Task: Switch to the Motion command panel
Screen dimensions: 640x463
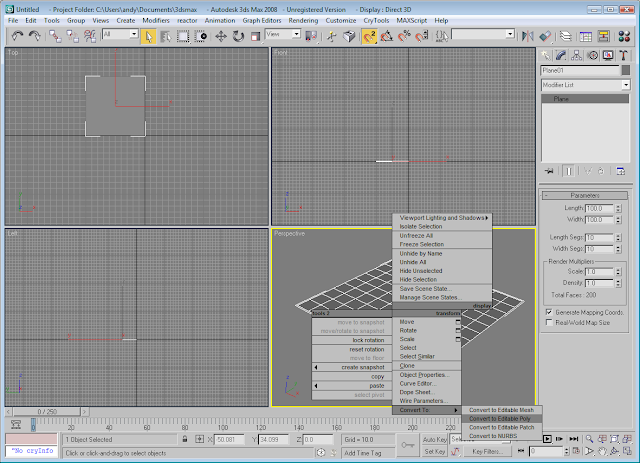Action: pyautogui.click(x=592, y=56)
